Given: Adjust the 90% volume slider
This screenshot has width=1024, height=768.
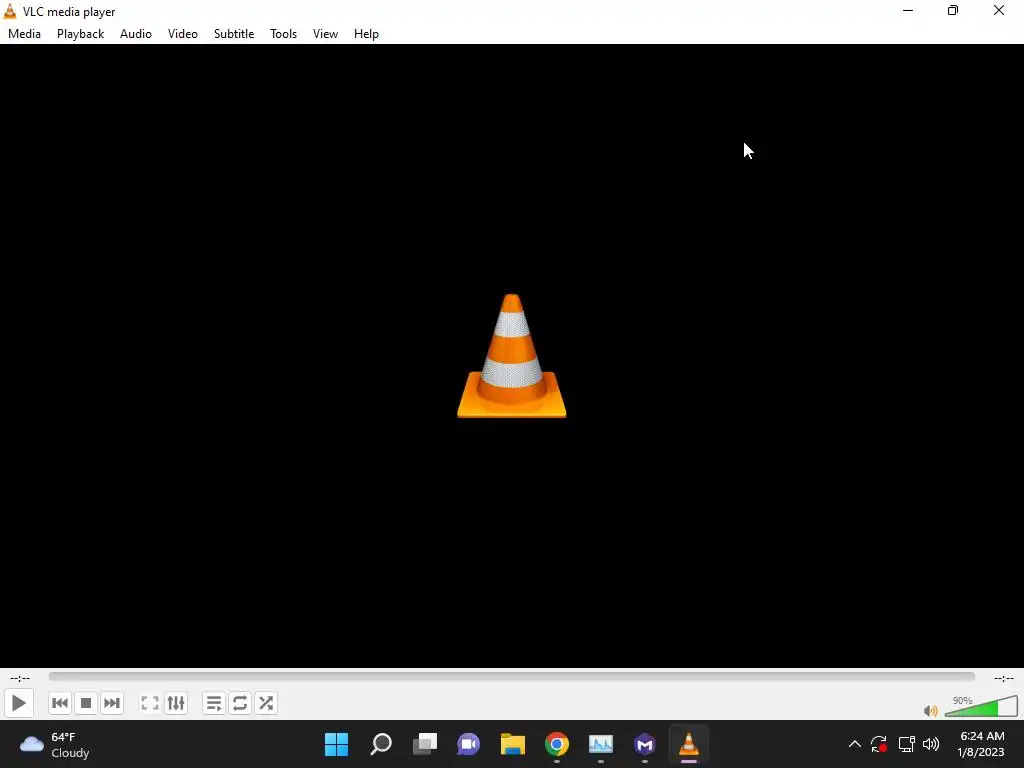Looking at the screenshot, I should [x=981, y=707].
